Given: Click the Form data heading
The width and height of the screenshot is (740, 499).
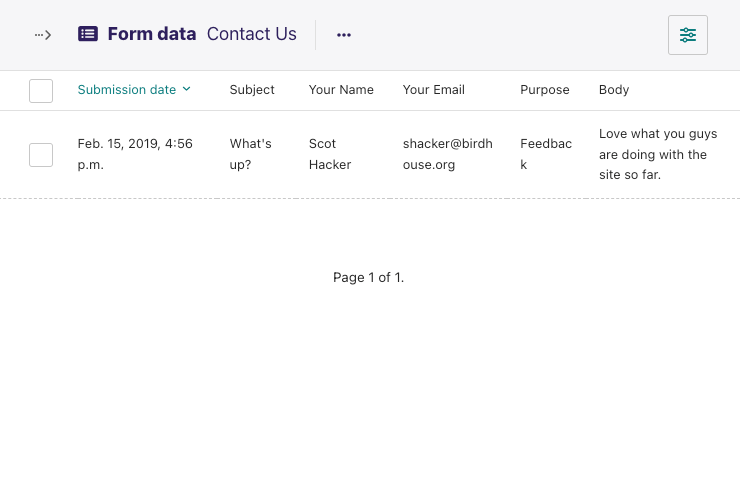Looking at the screenshot, I should (x=152, y=34).
